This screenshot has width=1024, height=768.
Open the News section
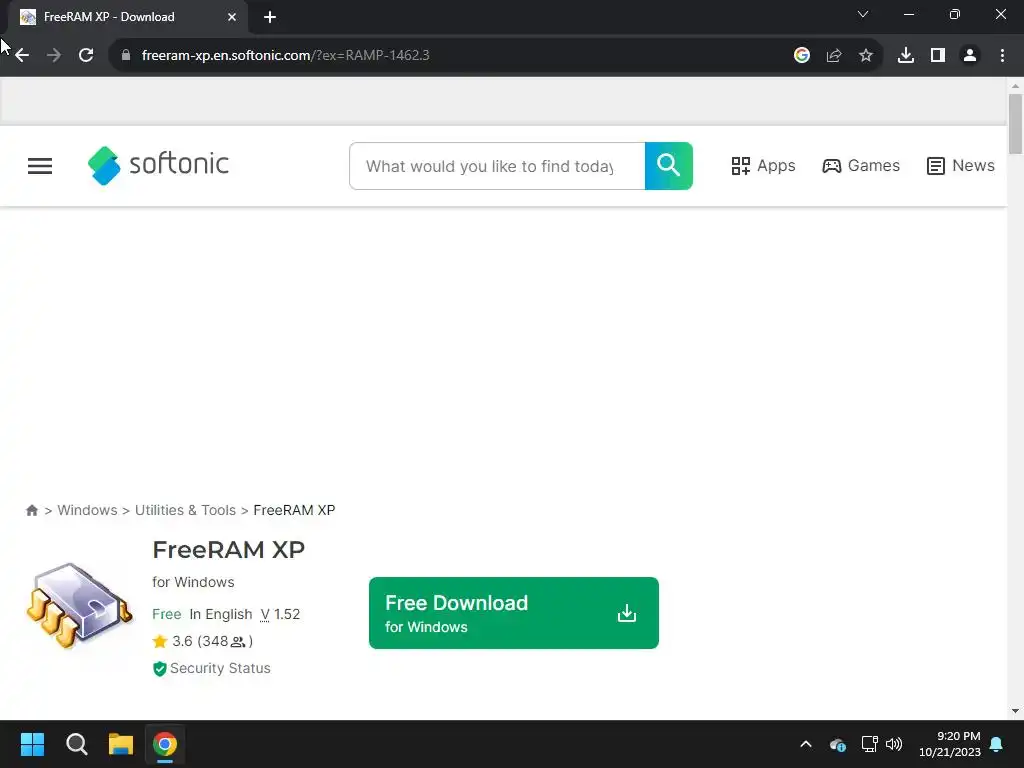click(961, 166)
